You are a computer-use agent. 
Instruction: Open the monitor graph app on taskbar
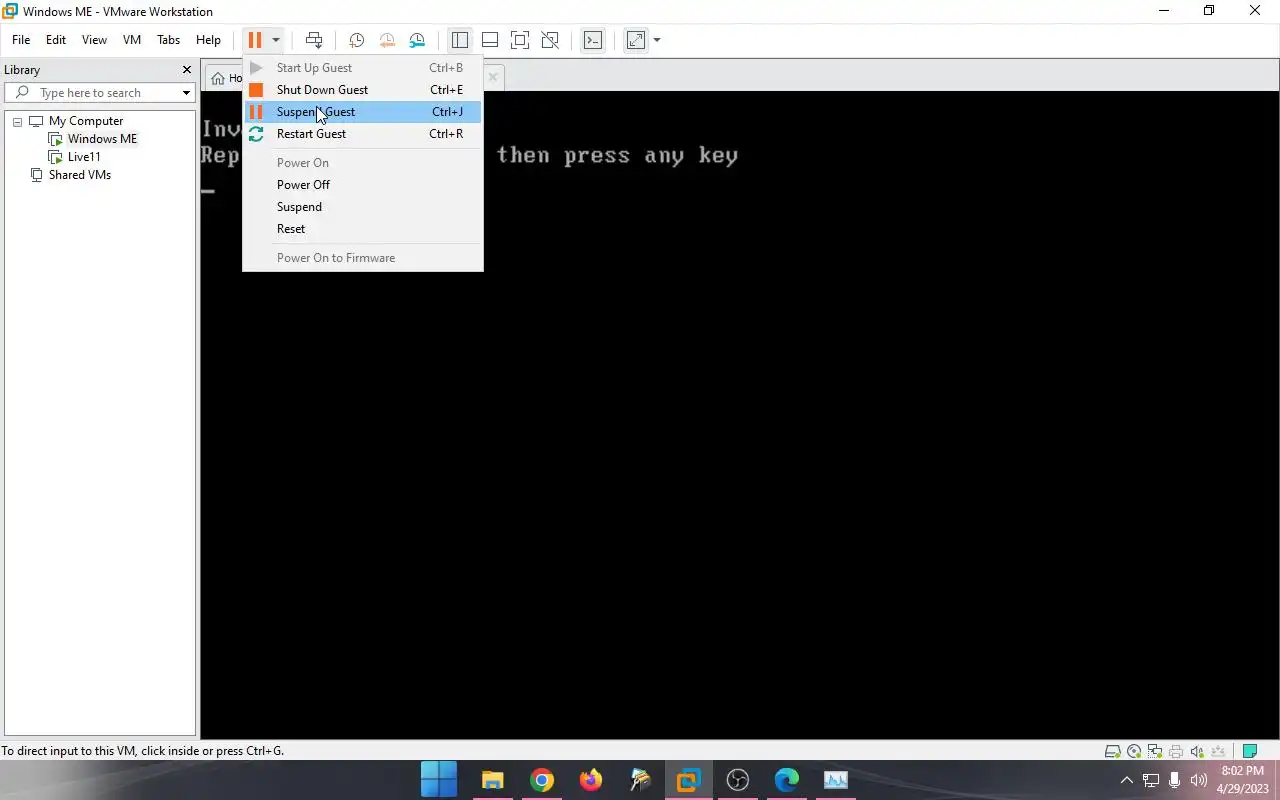835,780
